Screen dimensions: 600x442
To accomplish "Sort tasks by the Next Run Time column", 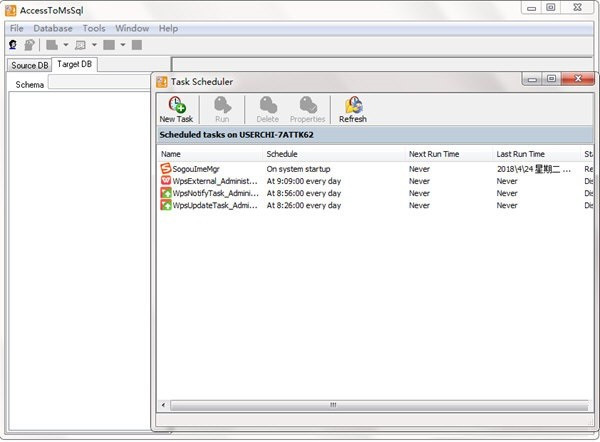I will point(433,154).
